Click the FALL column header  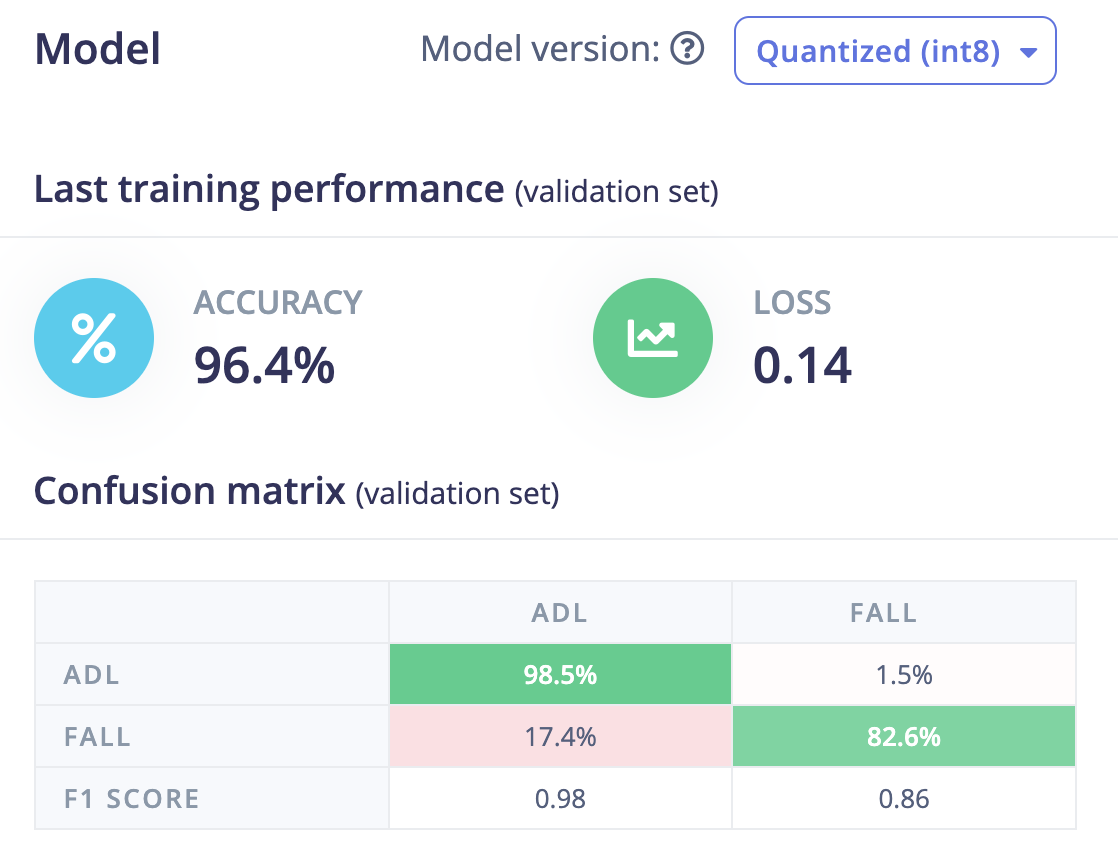pos(883,612)
